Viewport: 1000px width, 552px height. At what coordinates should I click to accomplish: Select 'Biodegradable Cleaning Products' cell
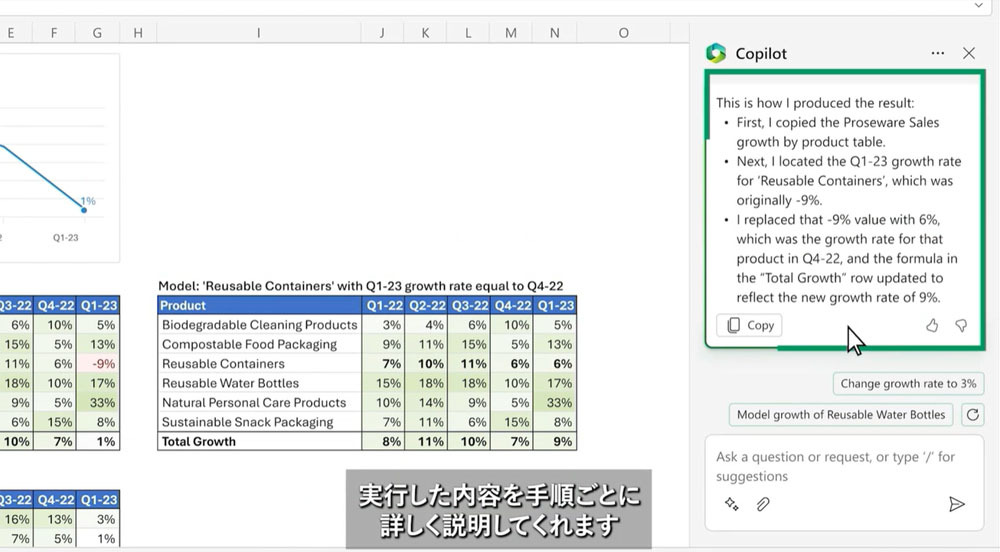click(x=259, y=325)
